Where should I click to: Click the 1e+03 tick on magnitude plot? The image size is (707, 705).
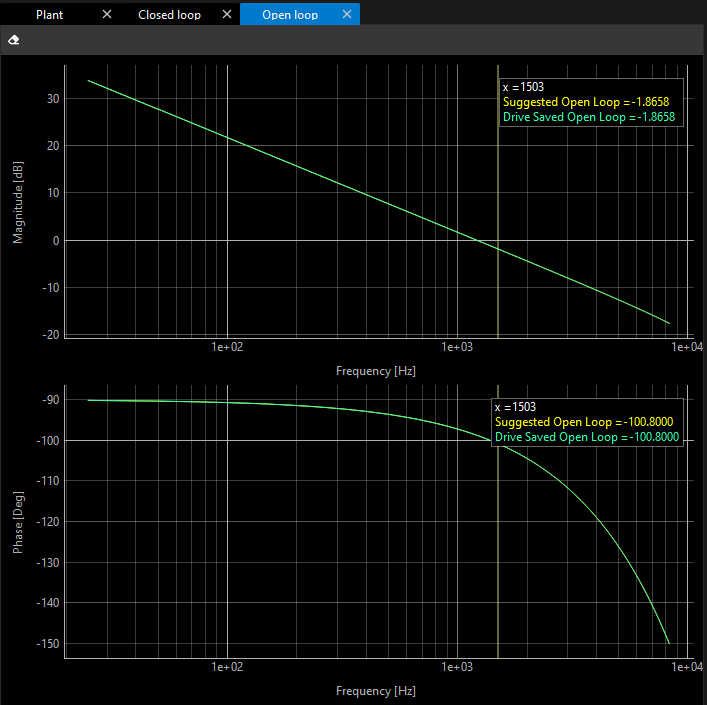[x=456, y=348]
